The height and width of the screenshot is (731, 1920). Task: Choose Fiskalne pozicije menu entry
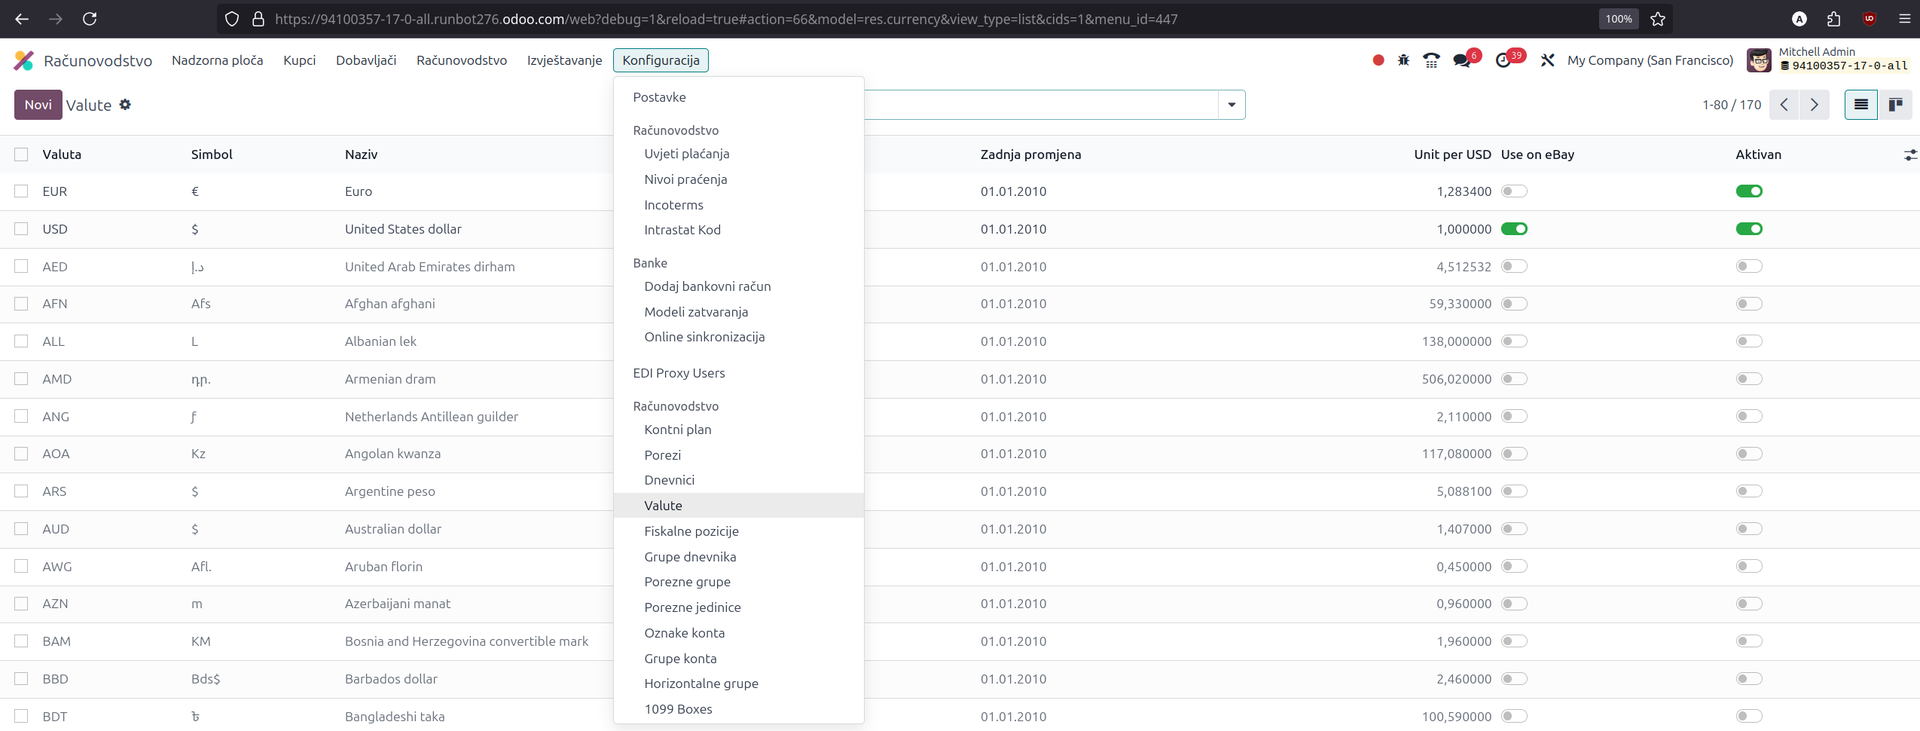coord(691,531)
